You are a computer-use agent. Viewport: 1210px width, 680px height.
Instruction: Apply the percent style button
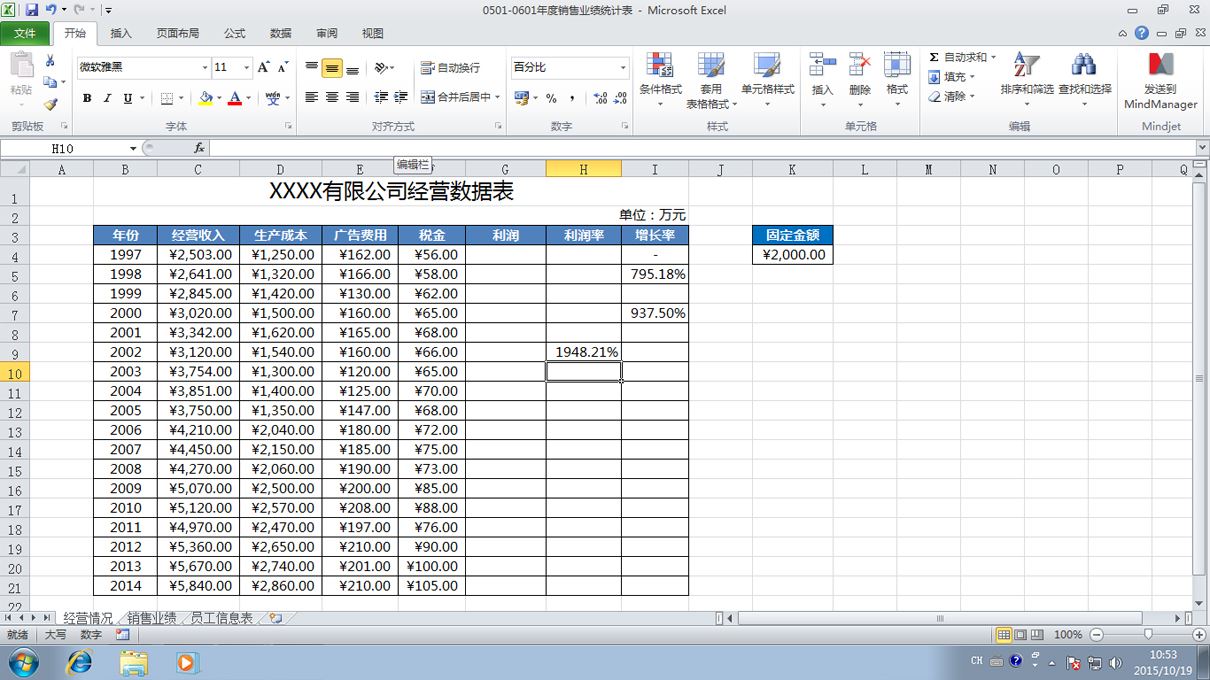551,98
